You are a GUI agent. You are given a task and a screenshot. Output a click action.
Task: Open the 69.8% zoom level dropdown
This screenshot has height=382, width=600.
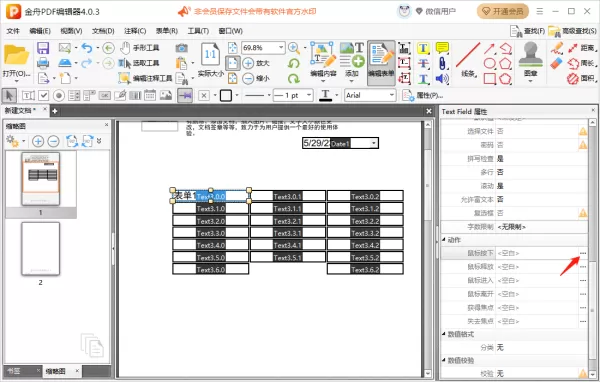pos(281,48)
